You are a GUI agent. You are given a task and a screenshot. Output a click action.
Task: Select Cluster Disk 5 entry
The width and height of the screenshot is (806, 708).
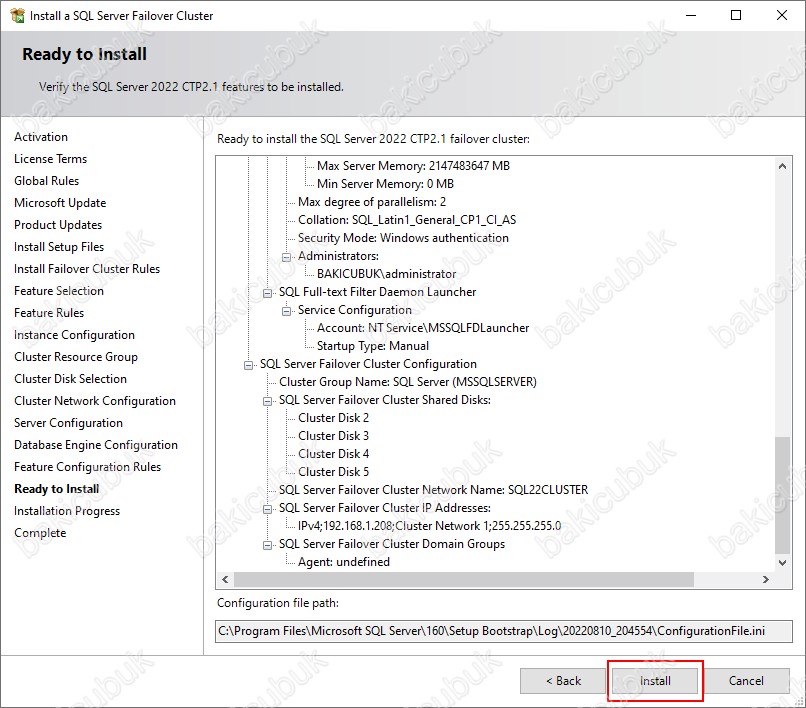coord(333,472)
